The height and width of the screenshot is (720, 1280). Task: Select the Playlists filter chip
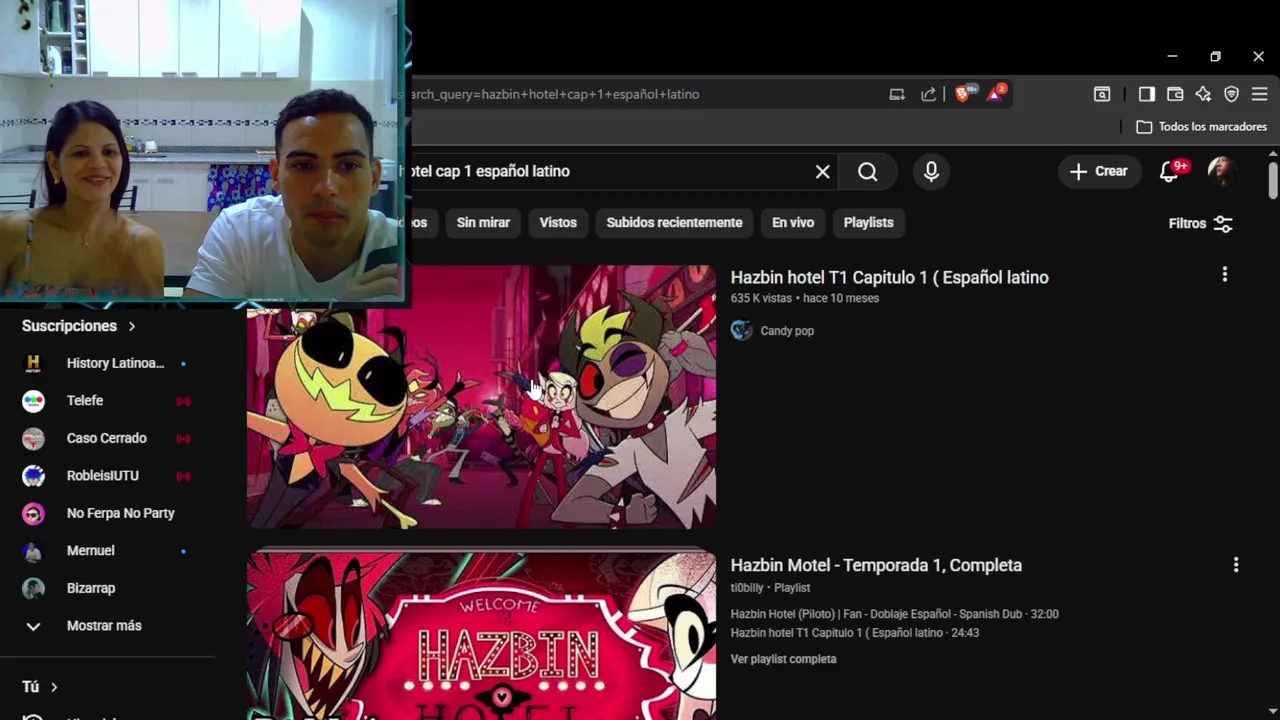click(868, 223)
